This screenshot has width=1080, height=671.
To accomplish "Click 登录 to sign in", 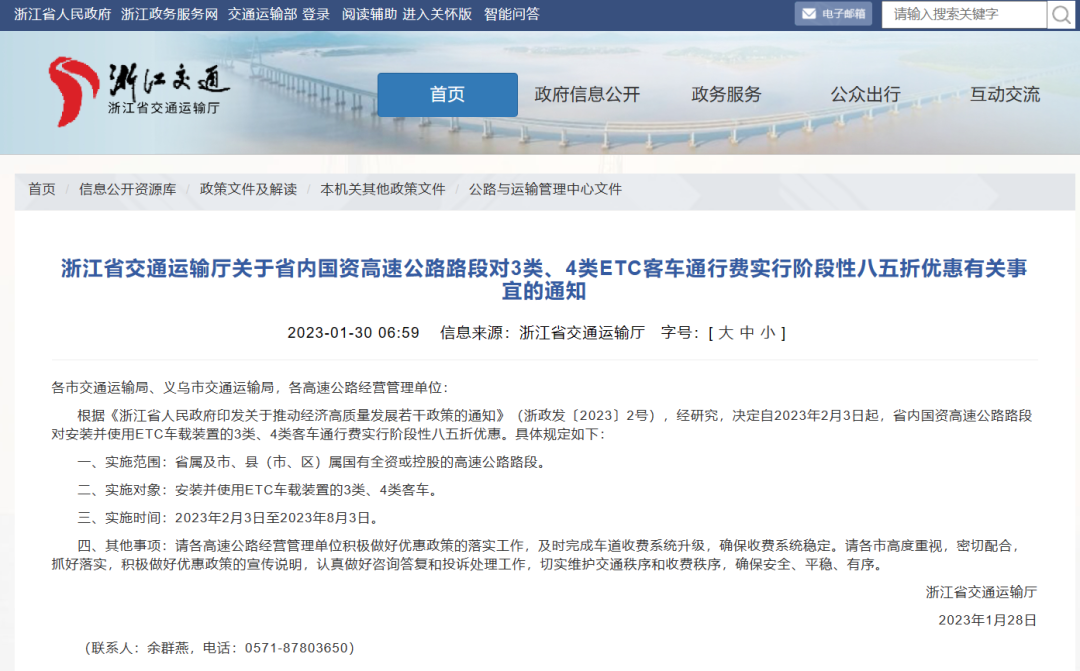I will point(316,14).
